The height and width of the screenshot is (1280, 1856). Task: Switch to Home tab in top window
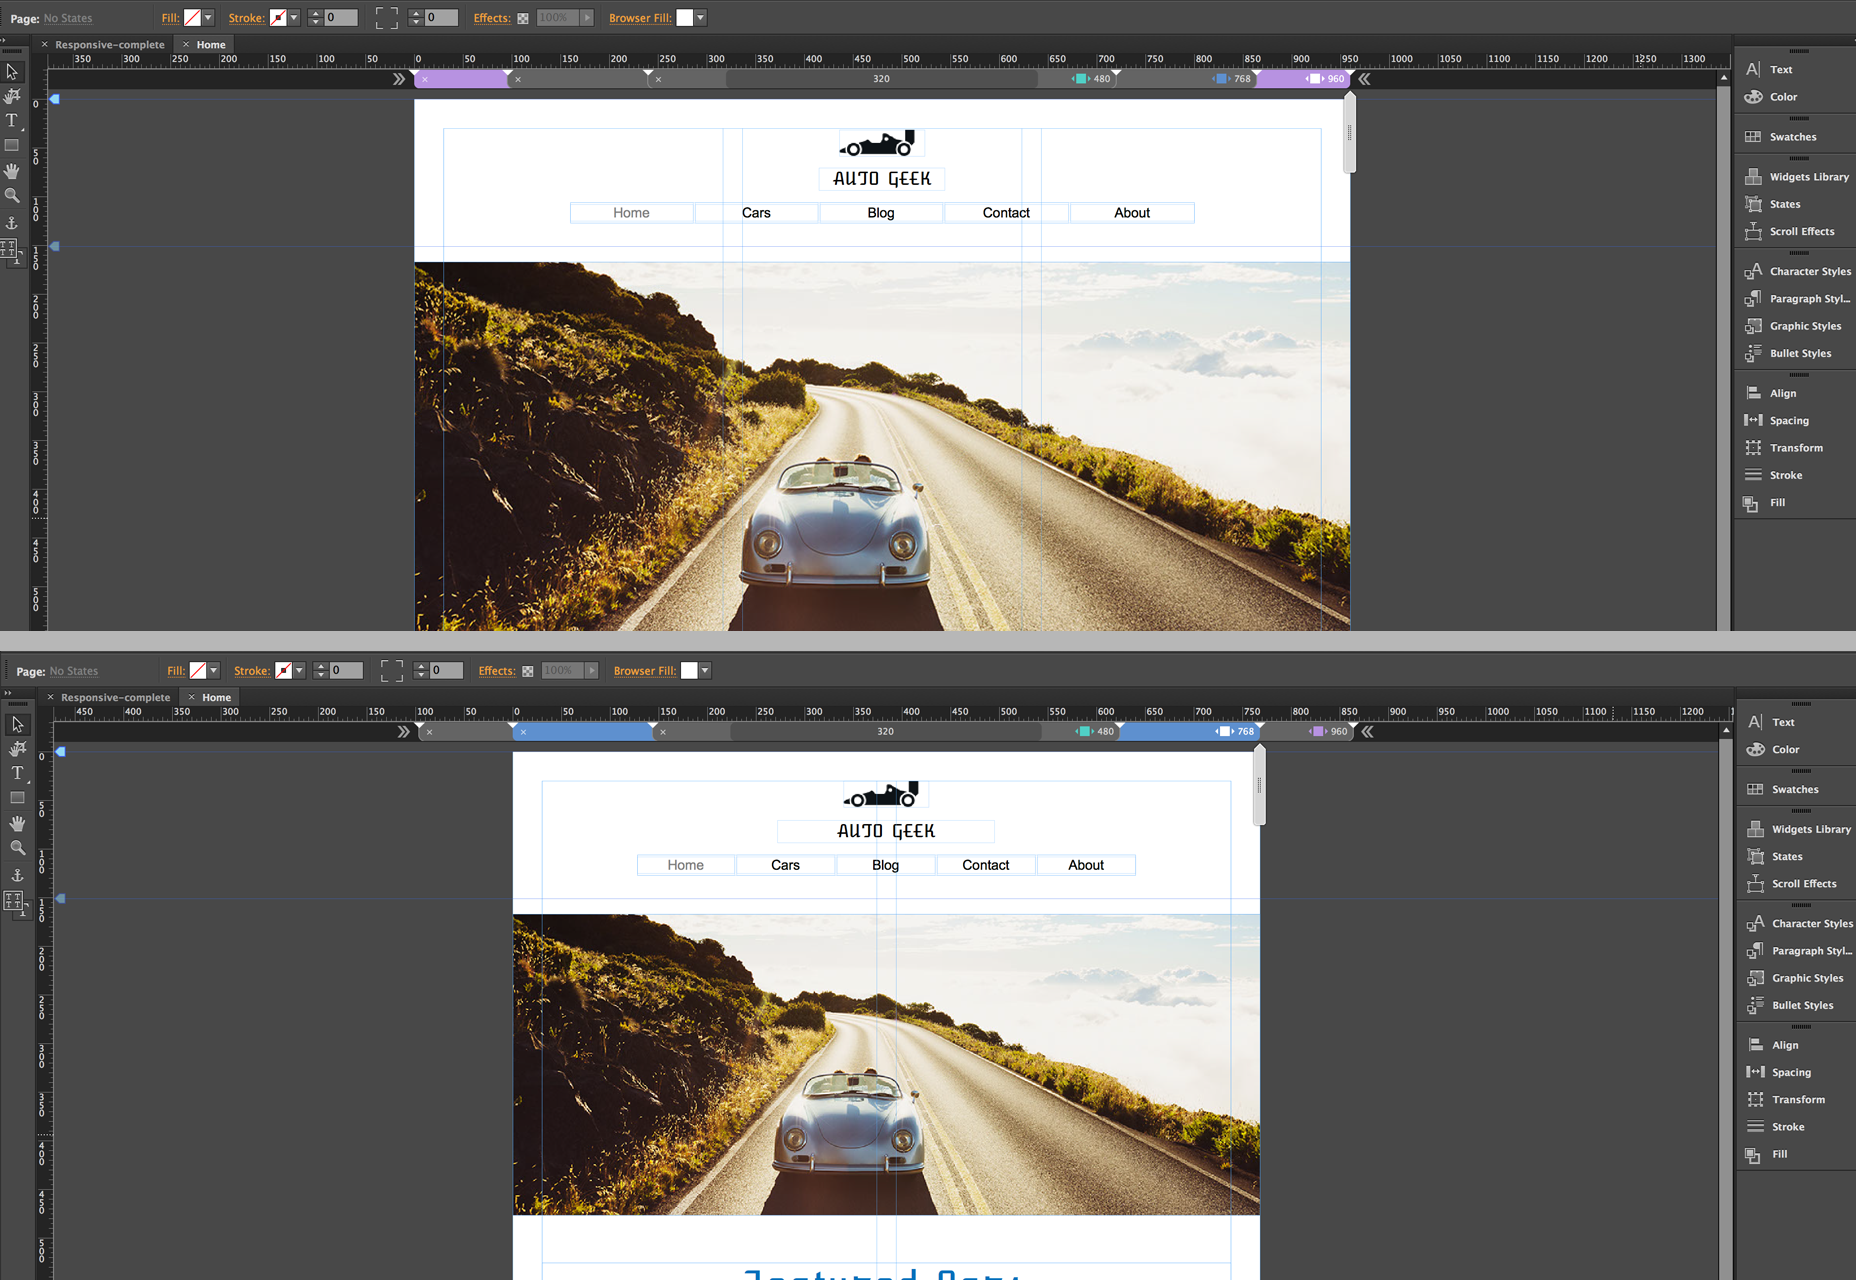[211, 45]
